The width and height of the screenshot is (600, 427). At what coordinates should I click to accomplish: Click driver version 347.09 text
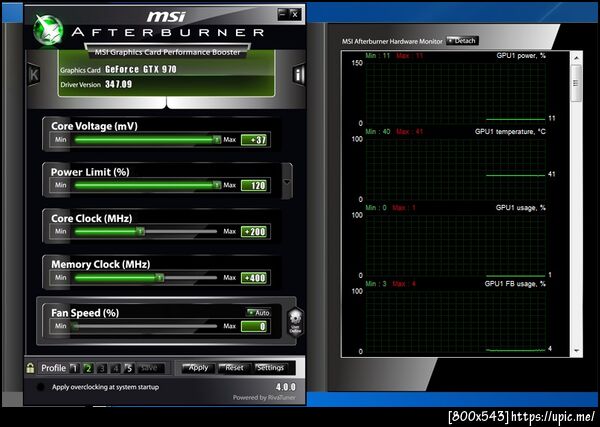pos(118,84)
